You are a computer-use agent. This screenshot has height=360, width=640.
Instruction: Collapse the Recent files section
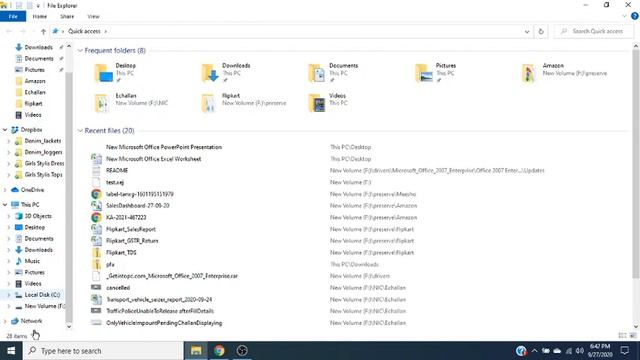click(x=80, y=131)
